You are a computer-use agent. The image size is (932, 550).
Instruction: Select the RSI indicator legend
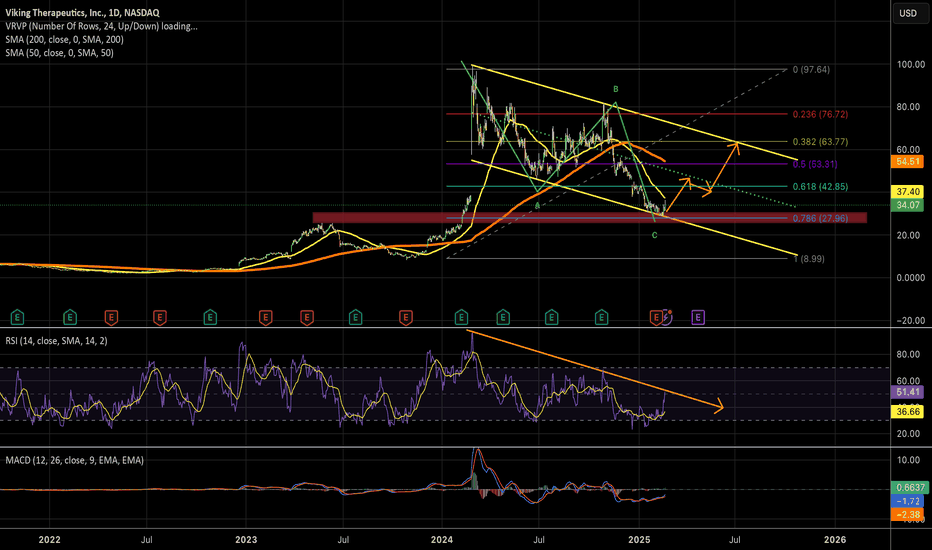tap(56, 341)
